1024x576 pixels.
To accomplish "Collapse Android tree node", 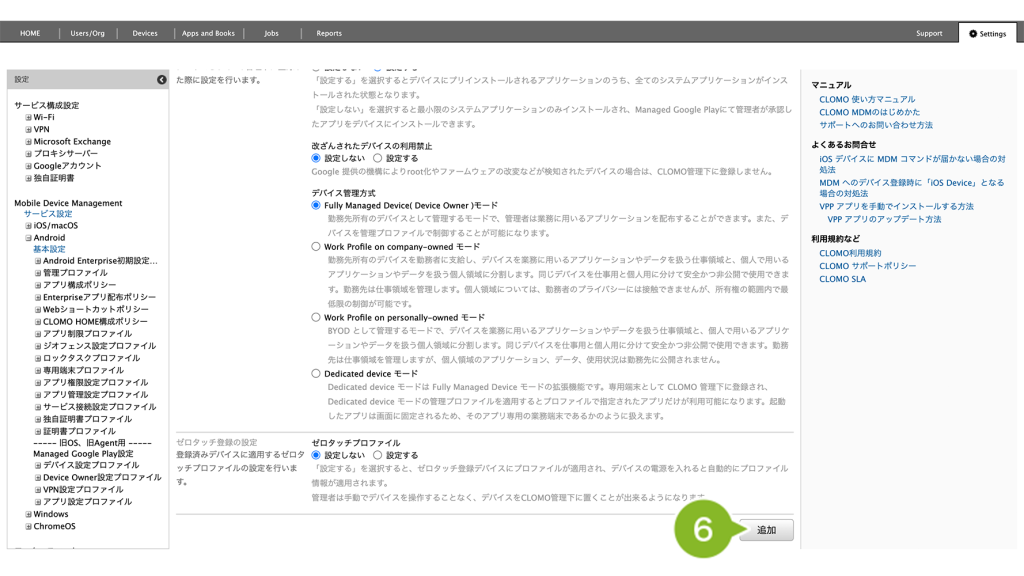I will pos(28,238).
